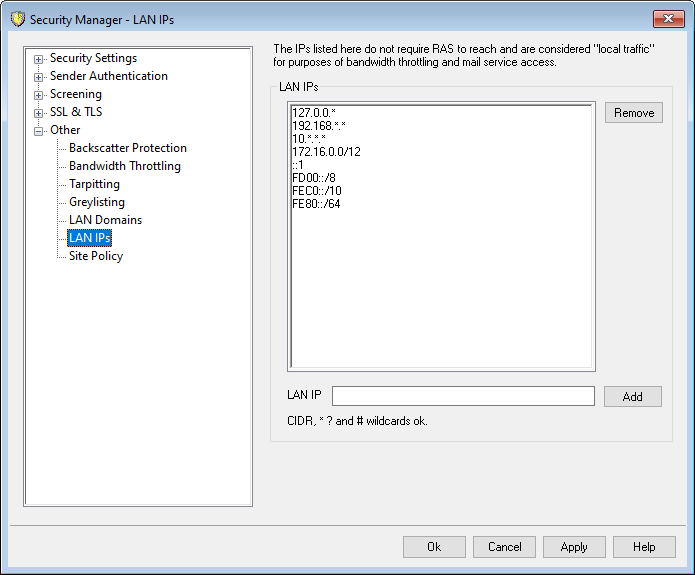This screenshot has height=575, width=695.
Task: Select Bandwidth Throttling in the tree
Action: [x=124, y=166]
